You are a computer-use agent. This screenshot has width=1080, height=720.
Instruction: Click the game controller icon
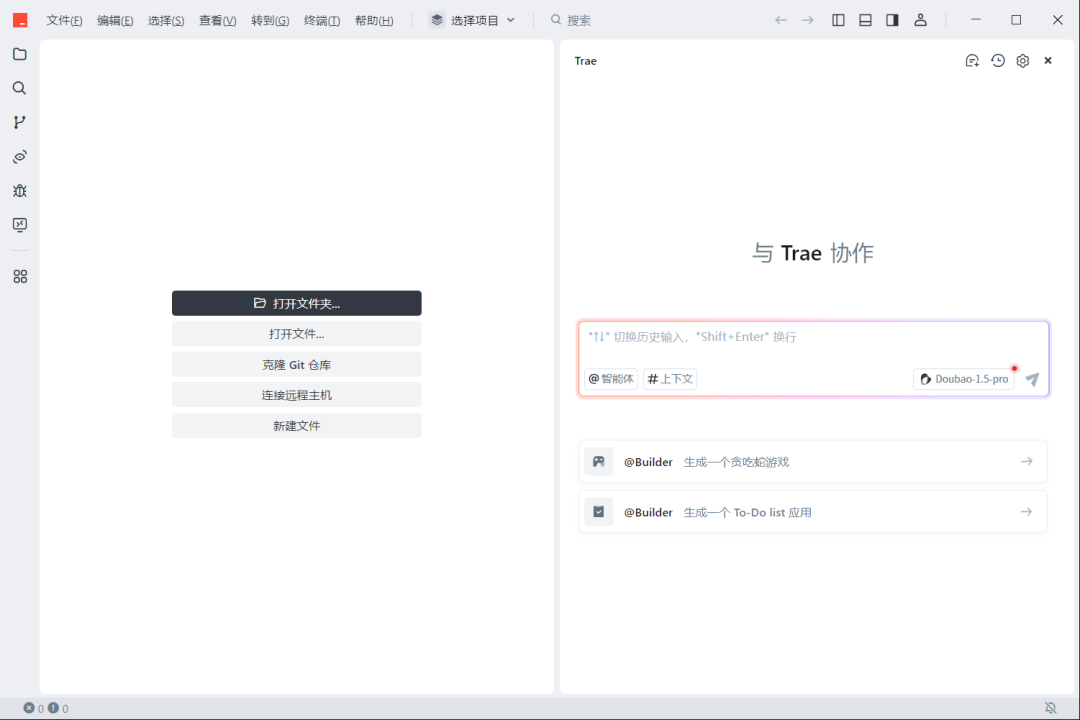[x=599, y=462]
